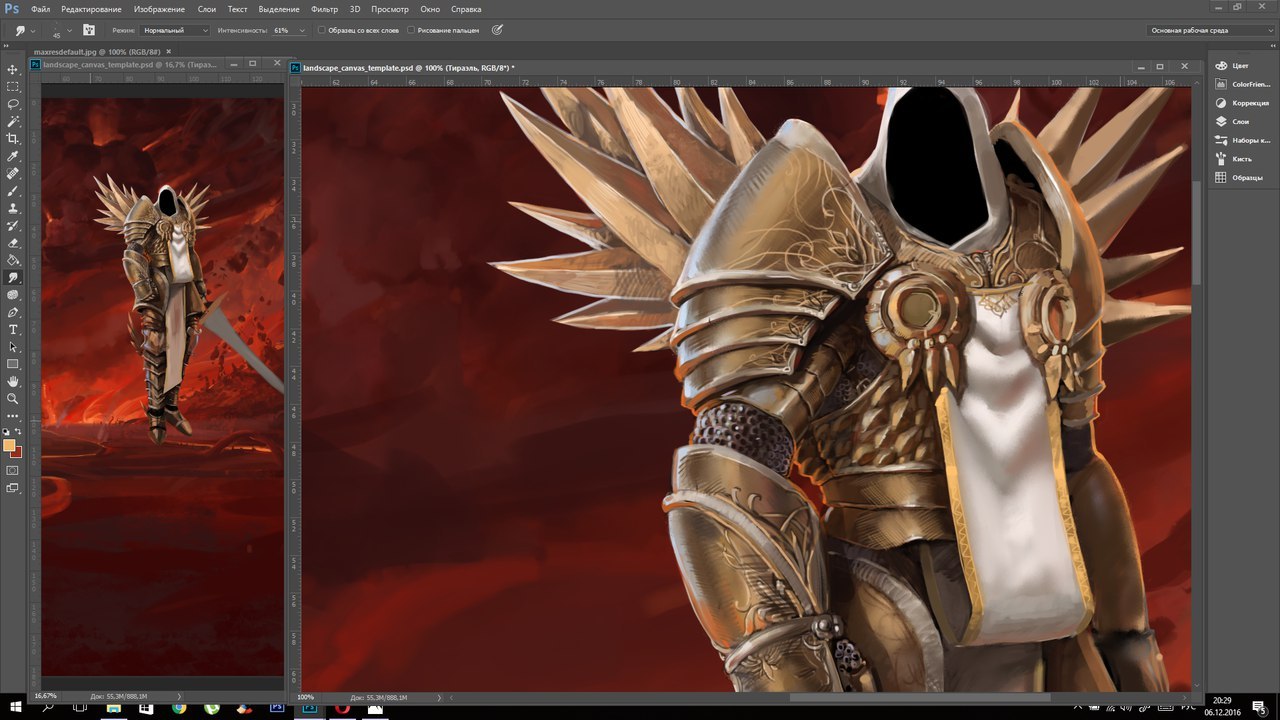Open the Фильтр menu
Image resolution: width=1280 pixels, height=720 pixels.
(x=325, y=9)
